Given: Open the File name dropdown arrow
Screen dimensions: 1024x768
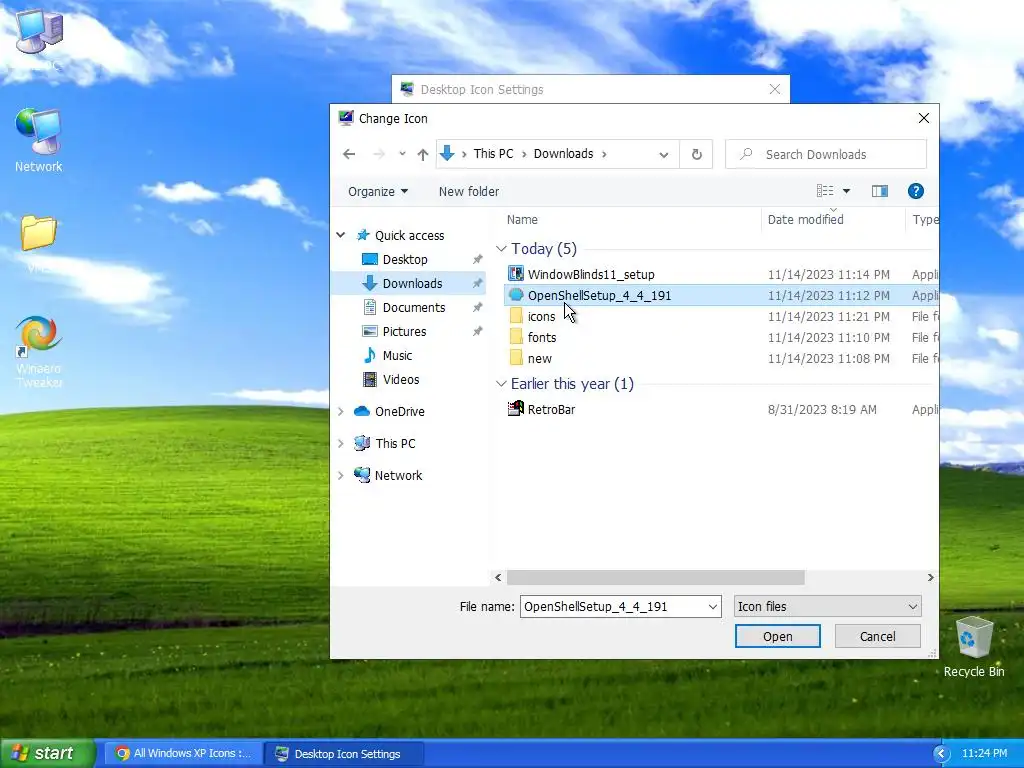Looking at the screenshot, I should click(712, 607).
